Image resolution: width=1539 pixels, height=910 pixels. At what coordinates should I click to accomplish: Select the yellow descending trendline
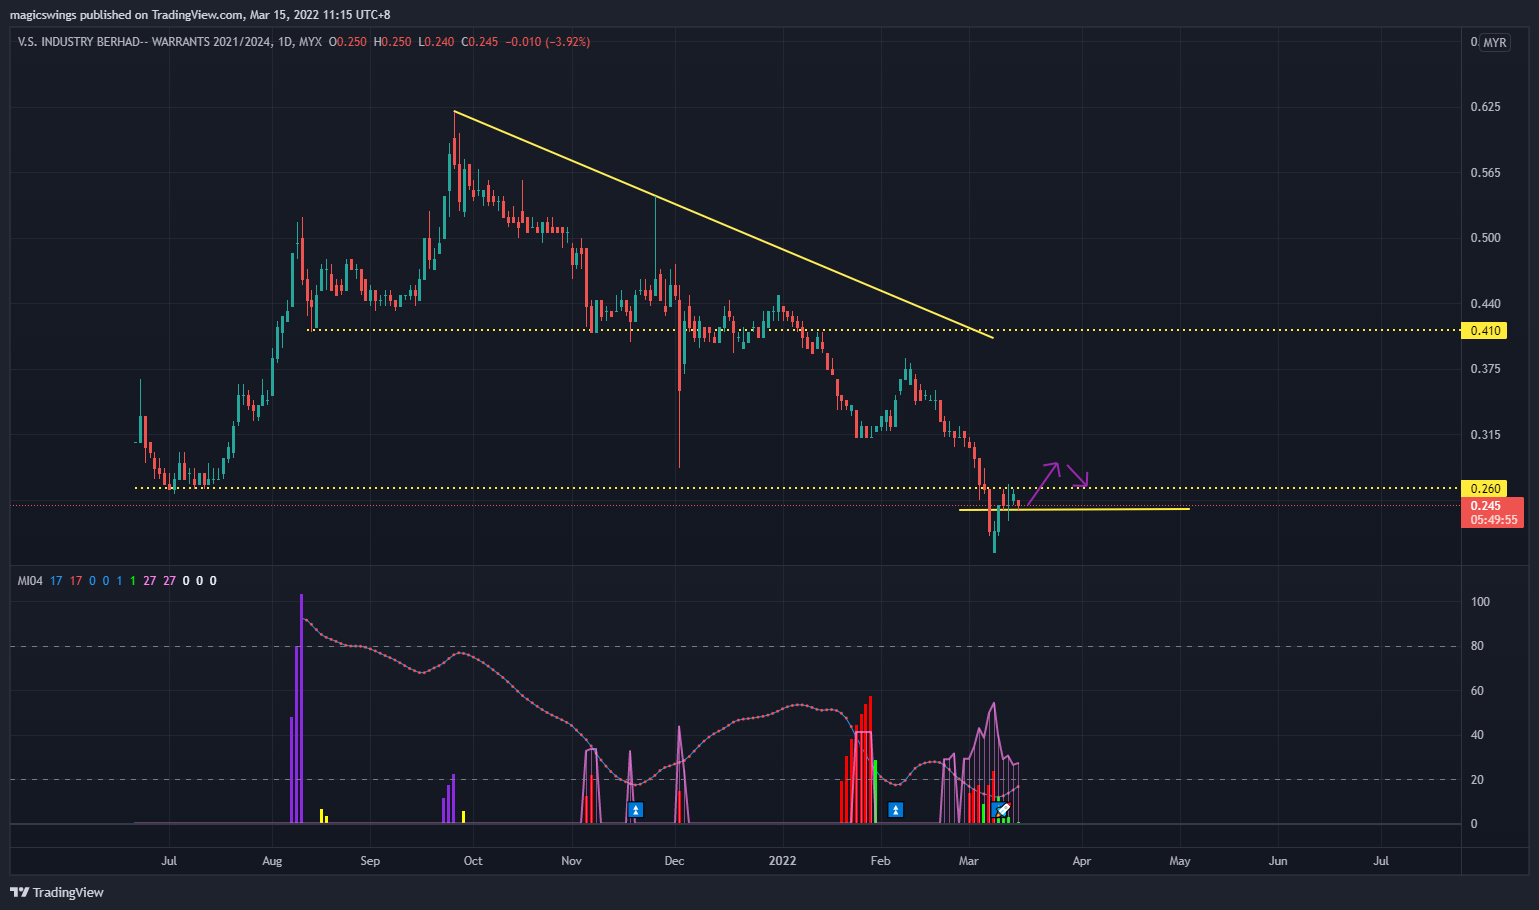pyautogui.click(x=723, y=225)
